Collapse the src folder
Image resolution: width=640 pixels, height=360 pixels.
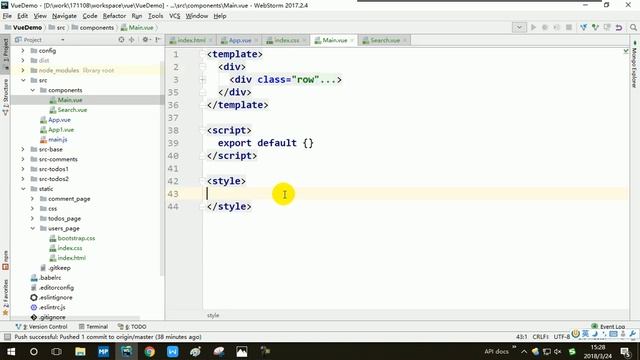coord(23,80)
